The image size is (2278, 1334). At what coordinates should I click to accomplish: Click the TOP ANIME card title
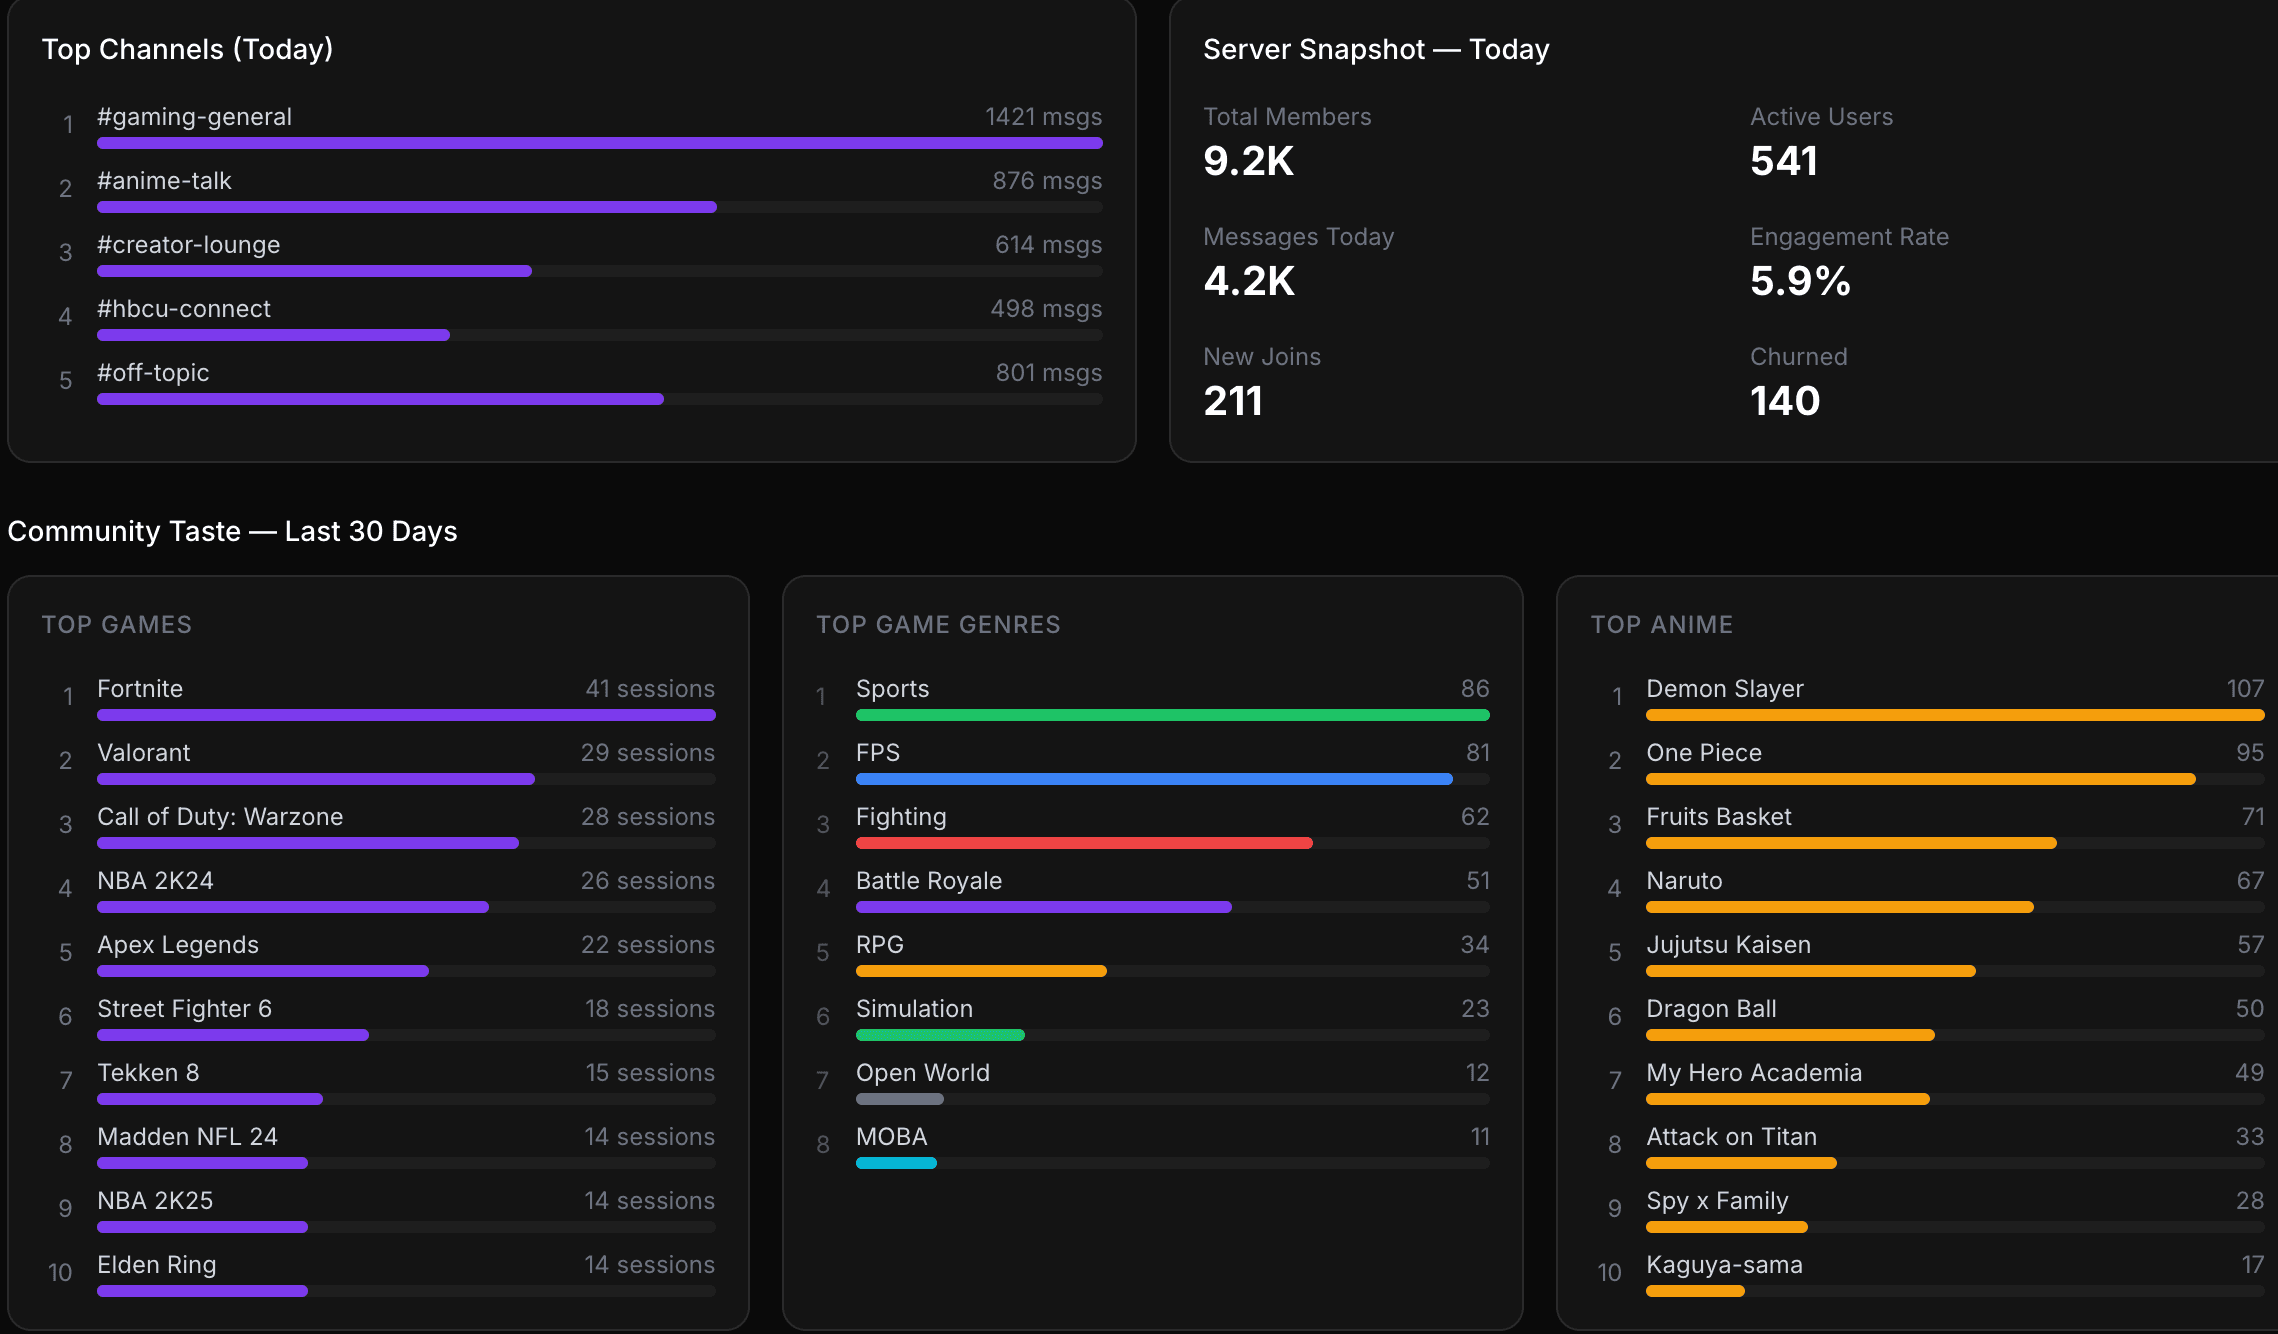pos(1662,625)
